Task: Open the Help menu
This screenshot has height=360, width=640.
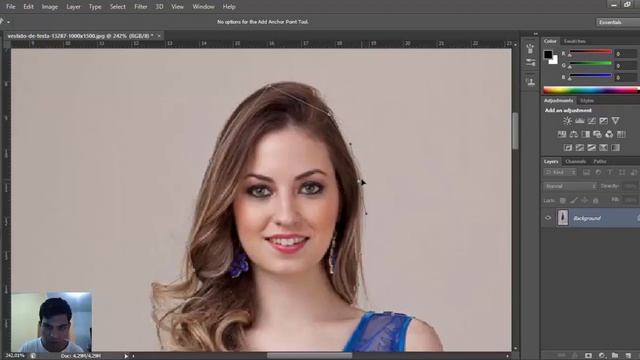Action: [229, 7]
